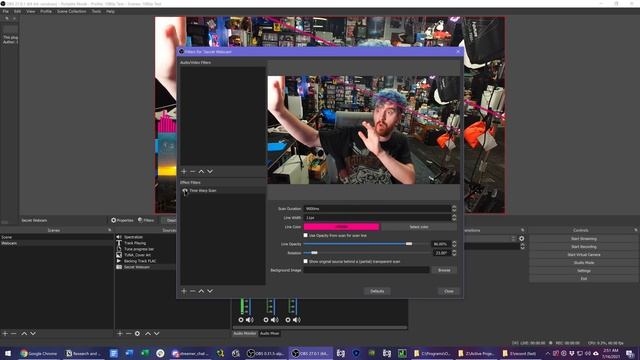Open the Profile menu
The height and width of the screenshot is (360, 640).
(46, 11)
